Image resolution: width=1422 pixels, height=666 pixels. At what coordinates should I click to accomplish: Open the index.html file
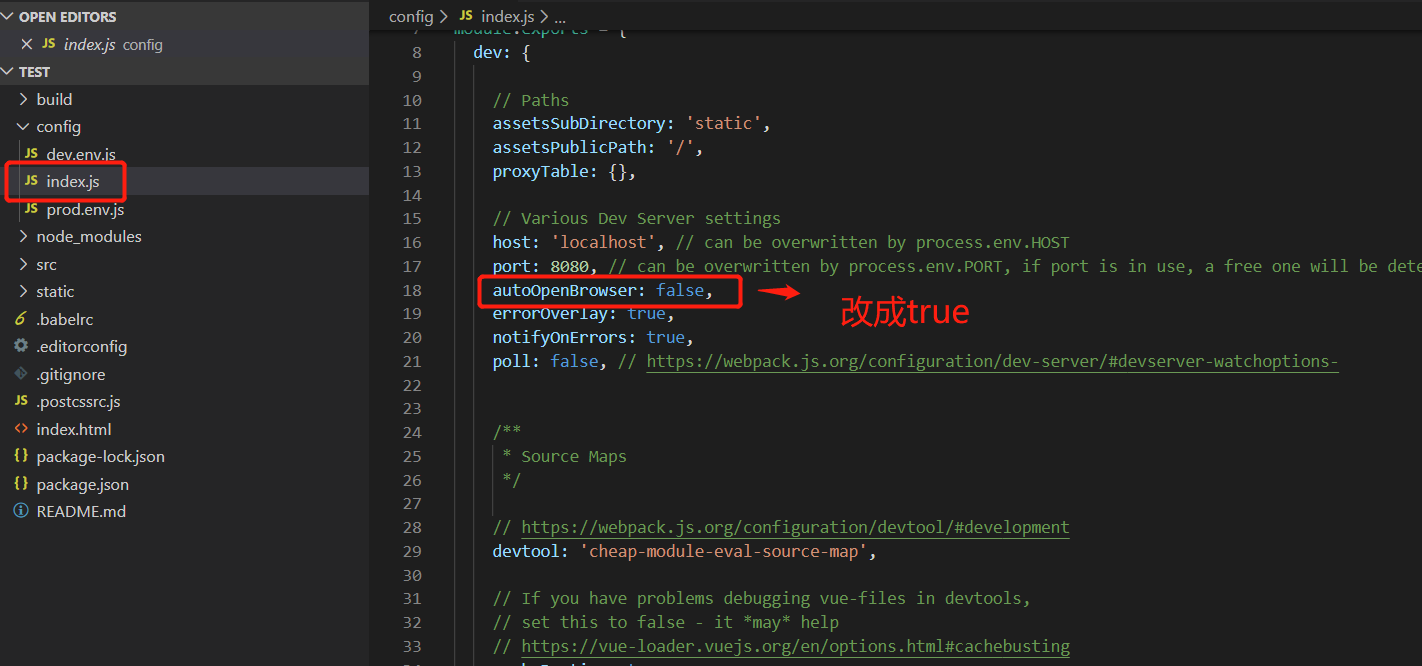click(x=74, y=430)
